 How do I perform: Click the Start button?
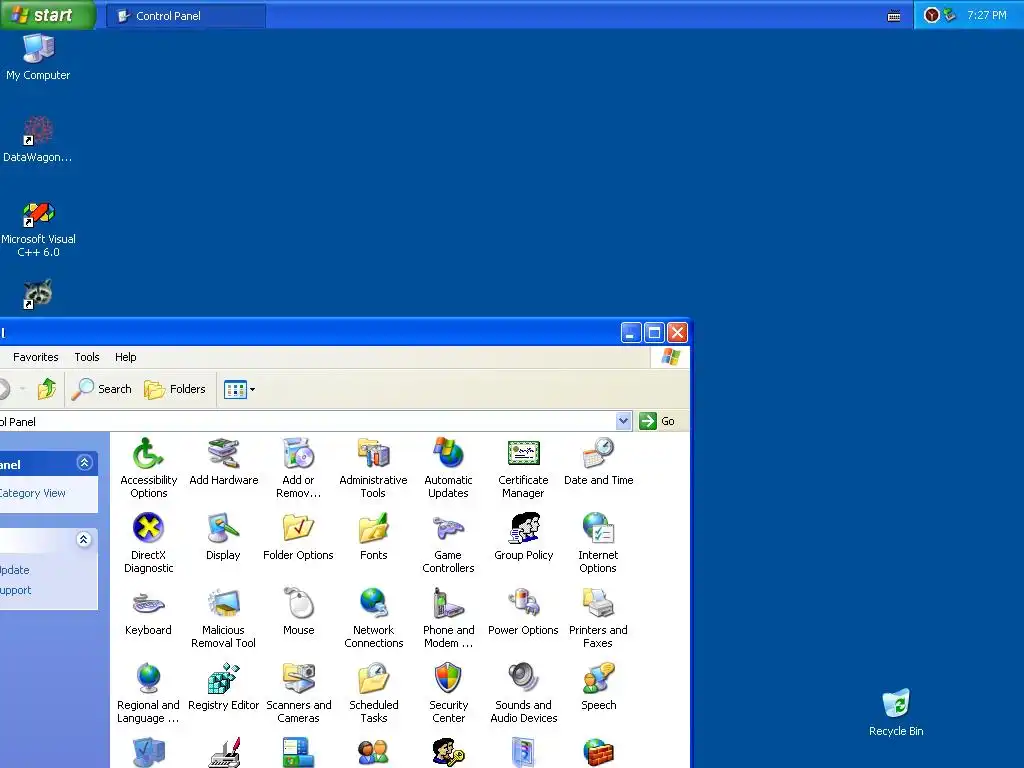click(x=47, y=15)
